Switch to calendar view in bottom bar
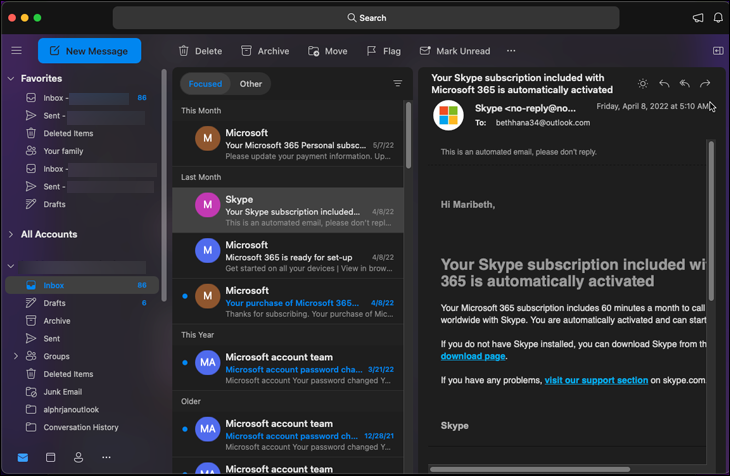The height and width of the screenshot is (476, 730). click(x=51, y=457)
